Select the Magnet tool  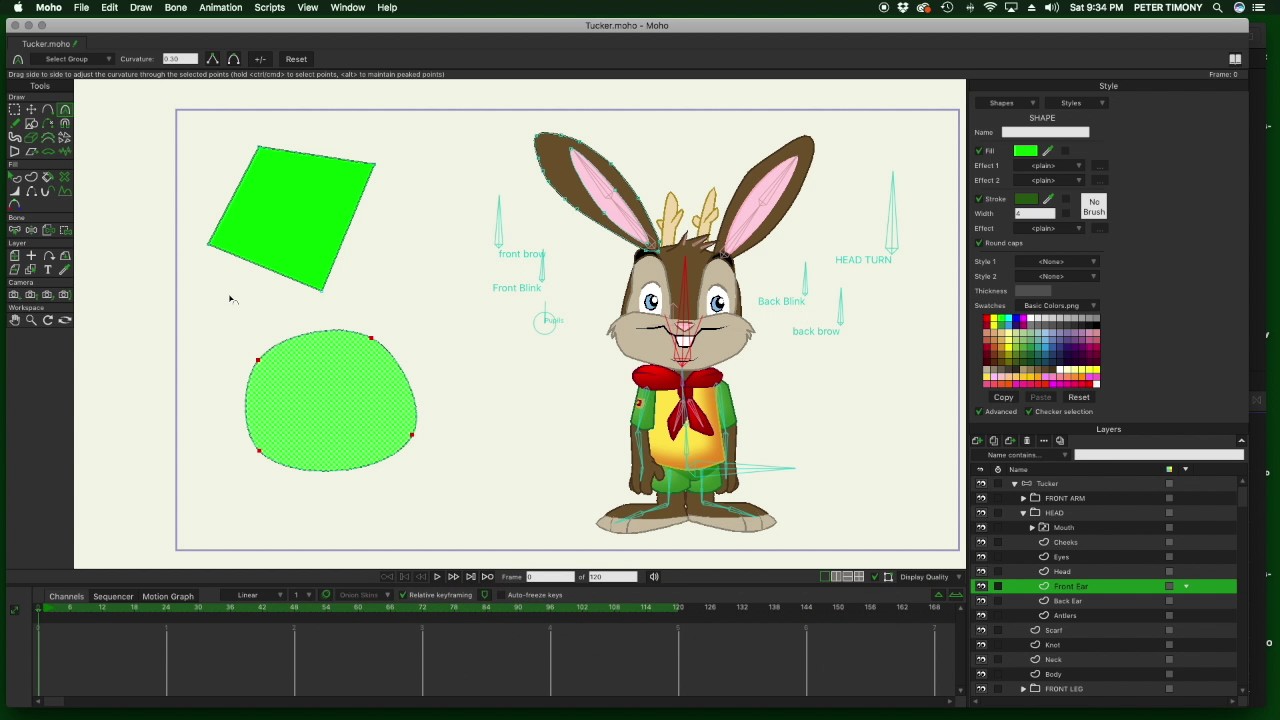point(65,123)
